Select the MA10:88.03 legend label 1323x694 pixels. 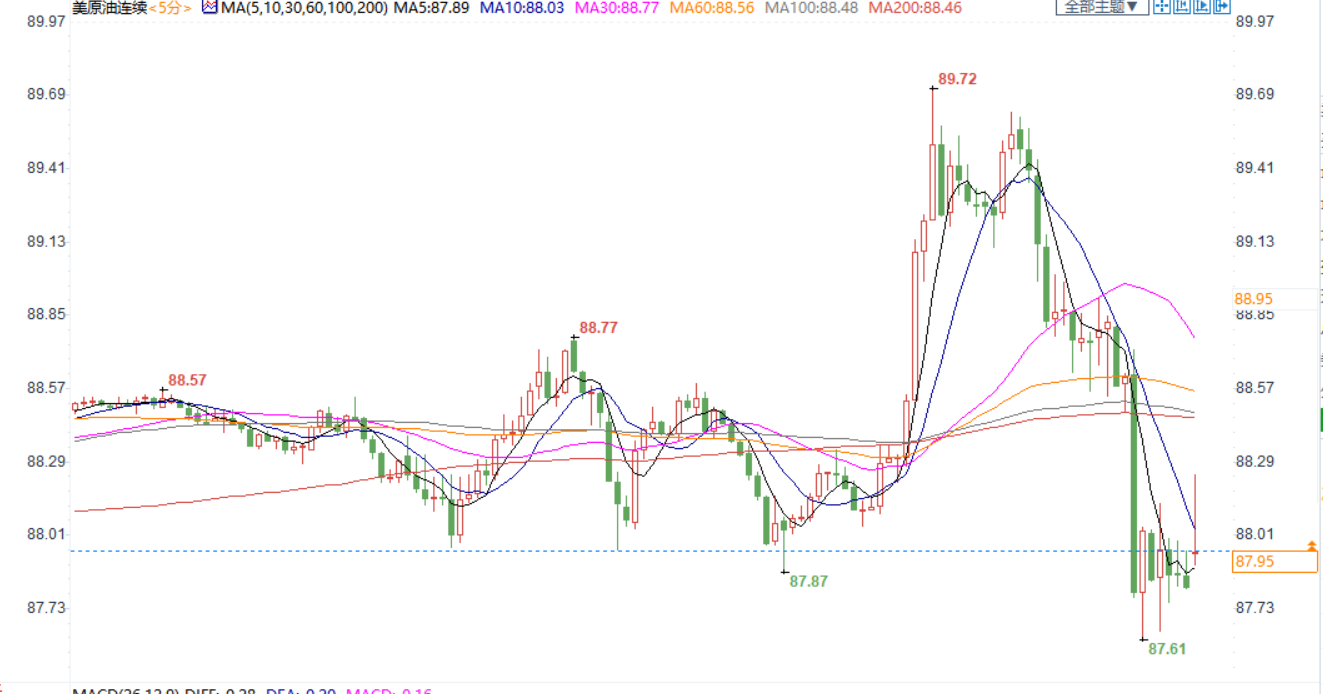click(521, 8)
